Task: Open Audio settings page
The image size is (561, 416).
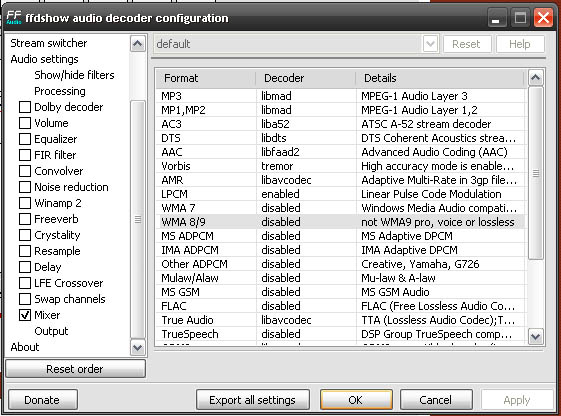Action: tap(44, 59)
